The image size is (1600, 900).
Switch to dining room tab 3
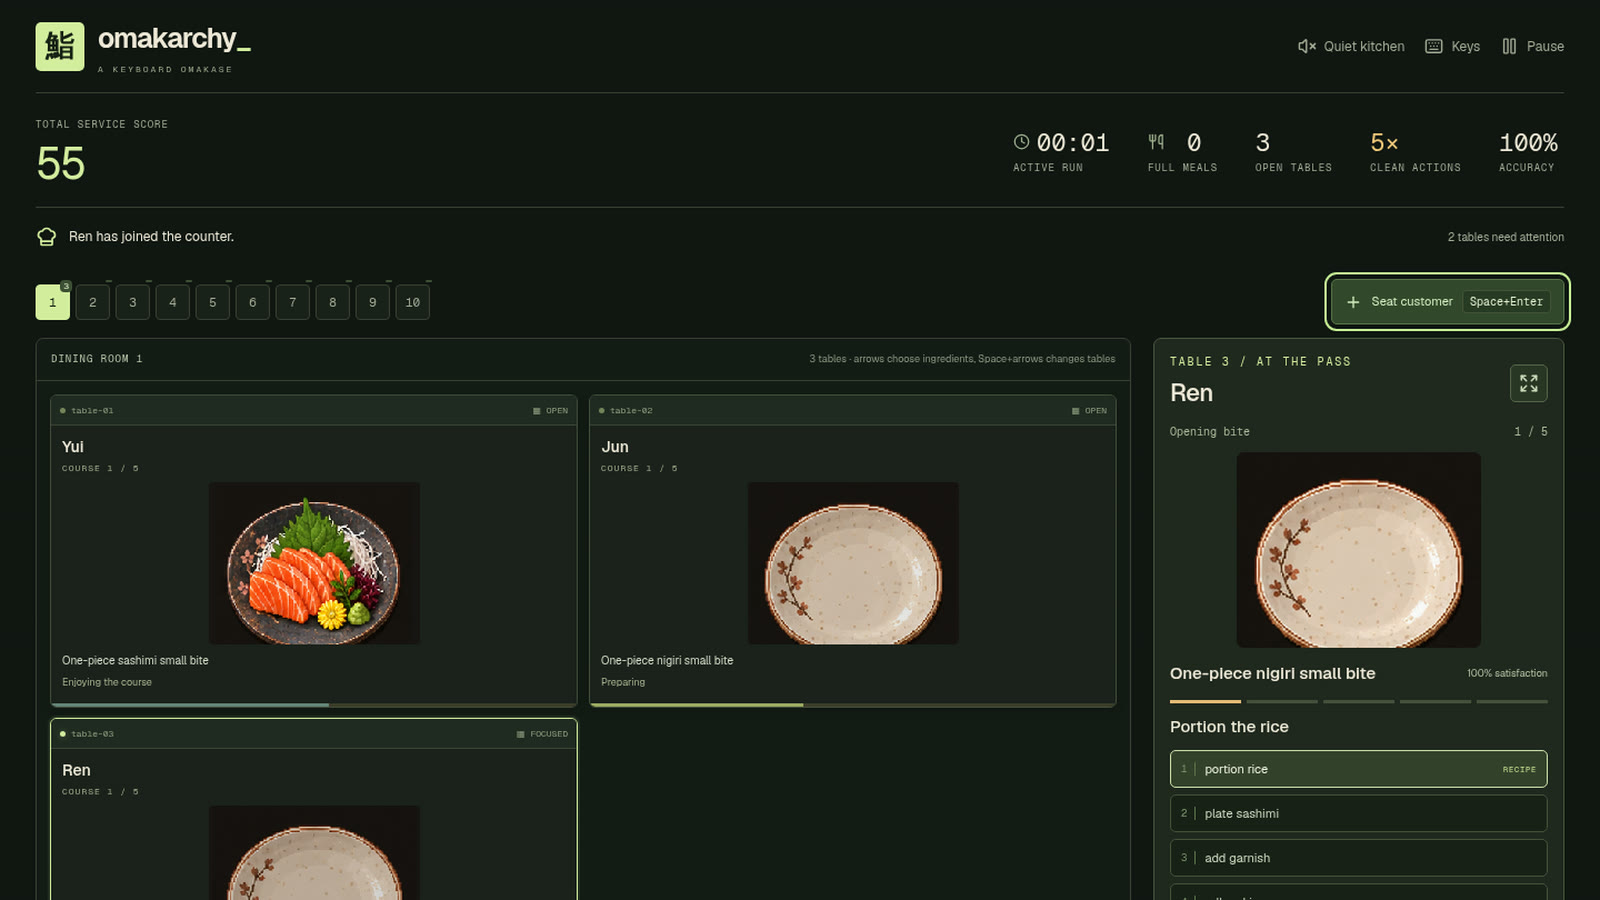(133, 302)
